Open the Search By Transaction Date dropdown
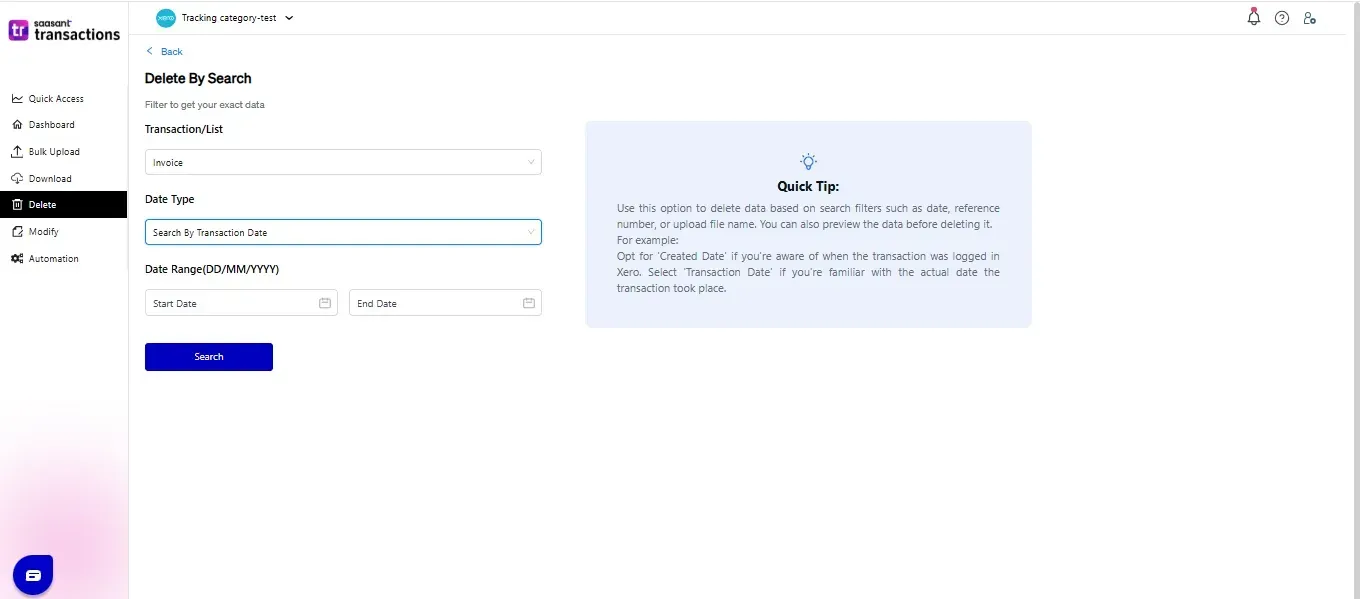This screenshot has height=599, width=1360. click(x=343, y=232)
